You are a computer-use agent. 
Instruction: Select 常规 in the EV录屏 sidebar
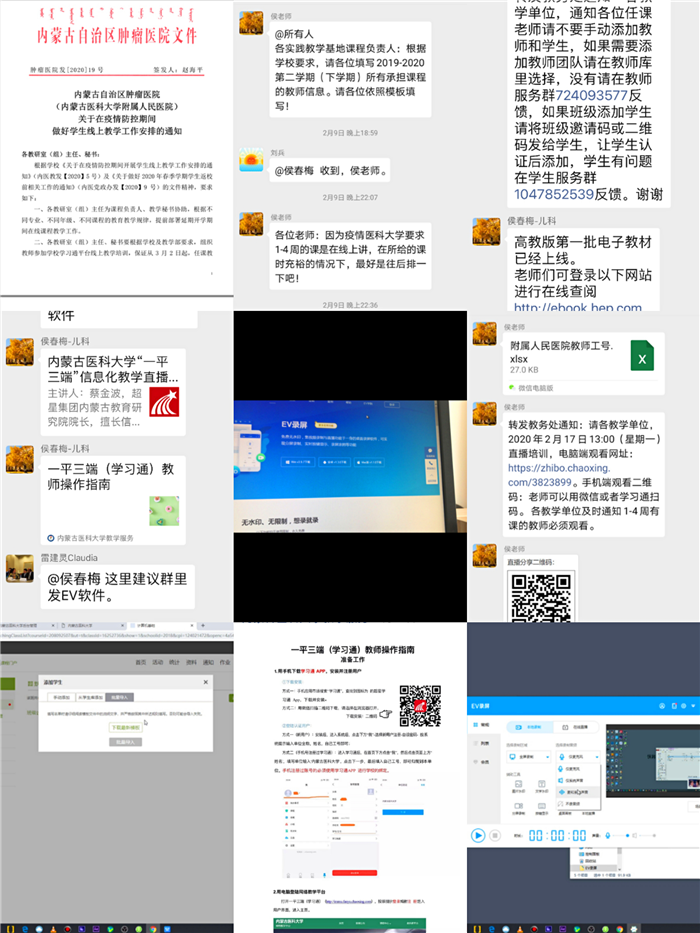[482, 725]
